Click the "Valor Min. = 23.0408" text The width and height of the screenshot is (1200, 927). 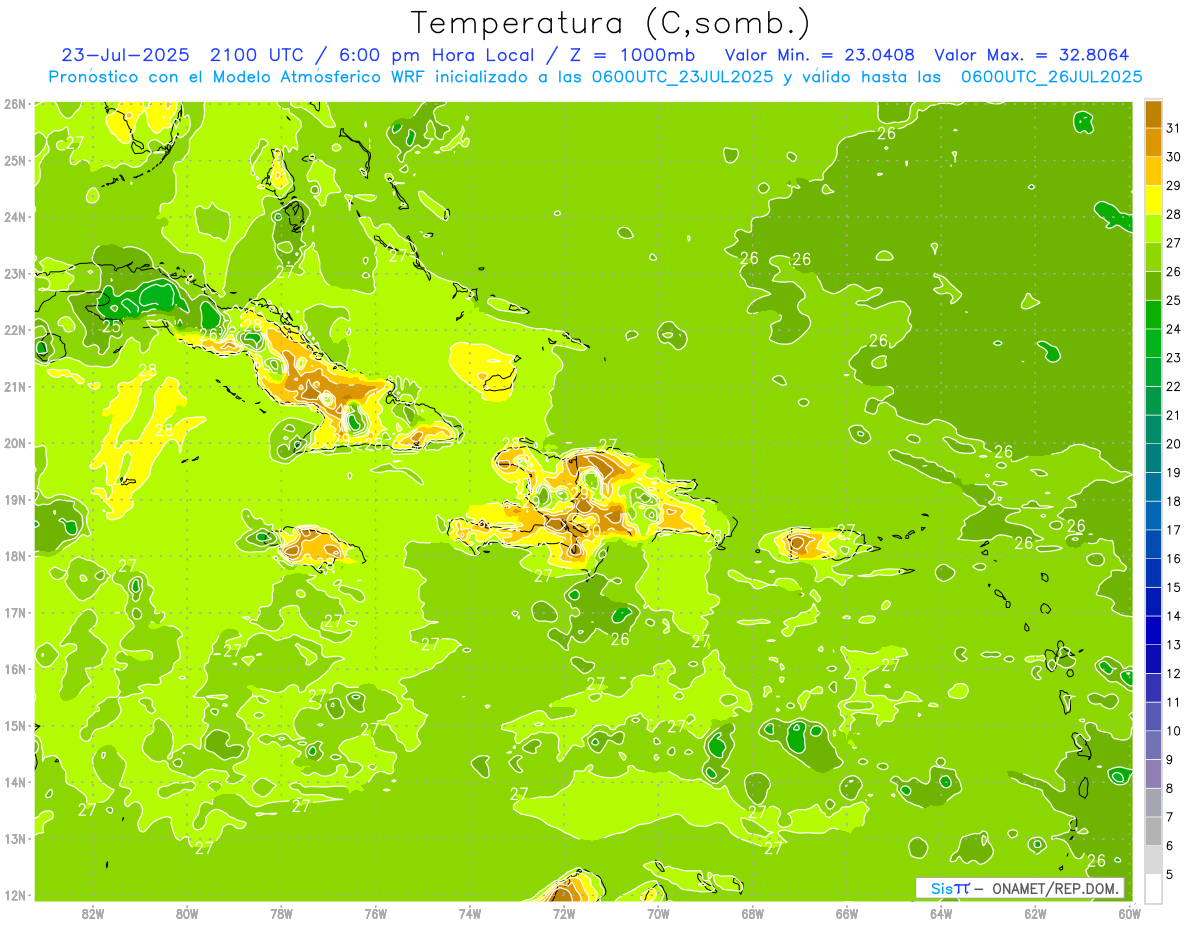[819, 55]
